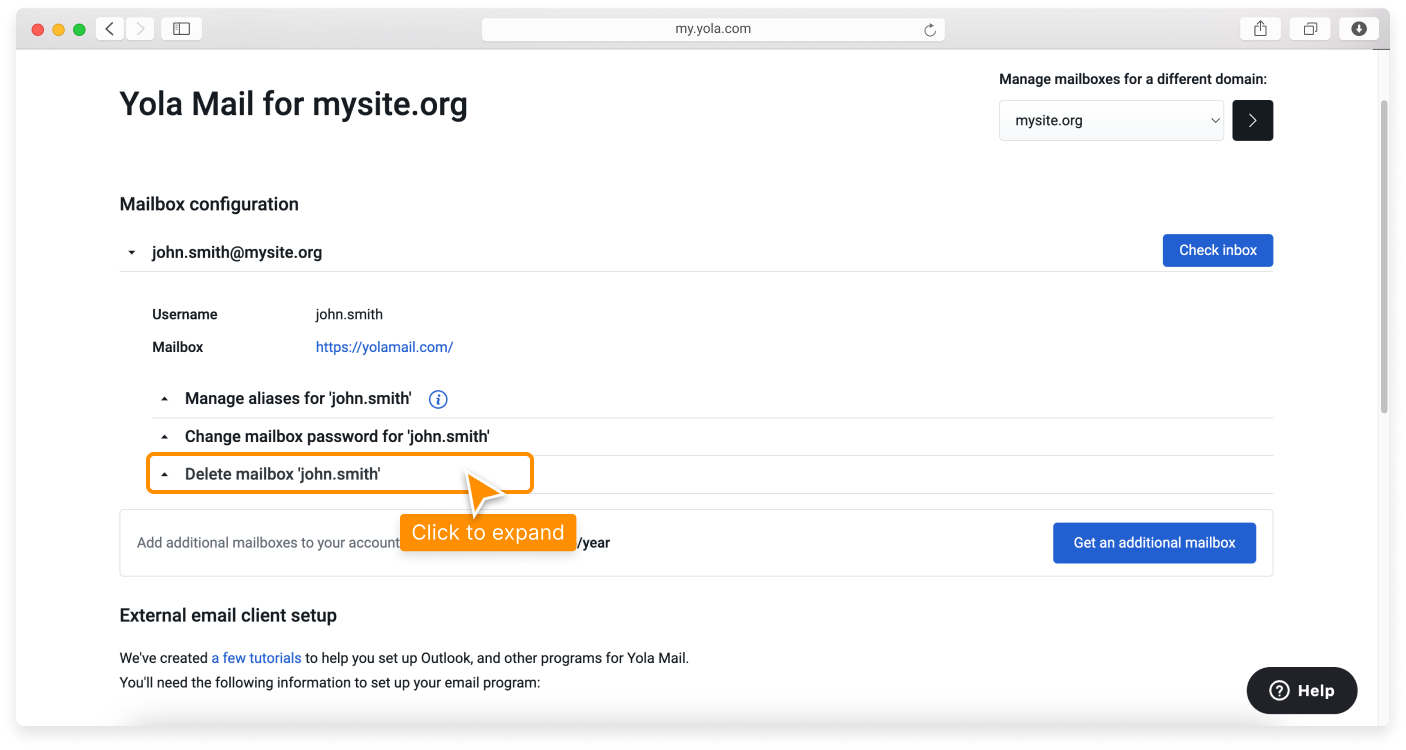1406x750 pixels.
Task: Expand the Delete mailbox 'john.smith' section
Action: [x=282, y=473]
